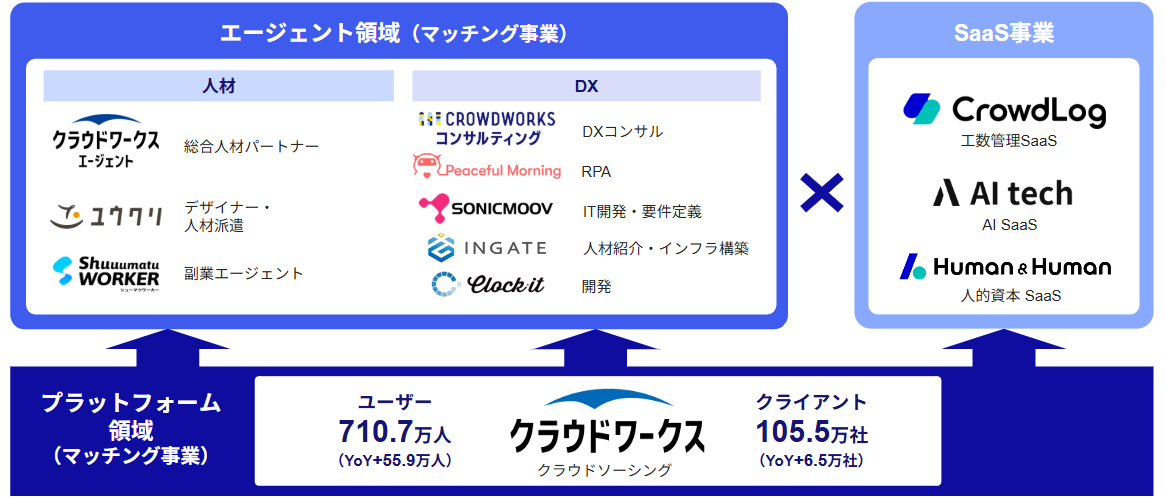Click the INGATE logo
The width and height of the screenshot is (1165, 498).
coord(487,248)
